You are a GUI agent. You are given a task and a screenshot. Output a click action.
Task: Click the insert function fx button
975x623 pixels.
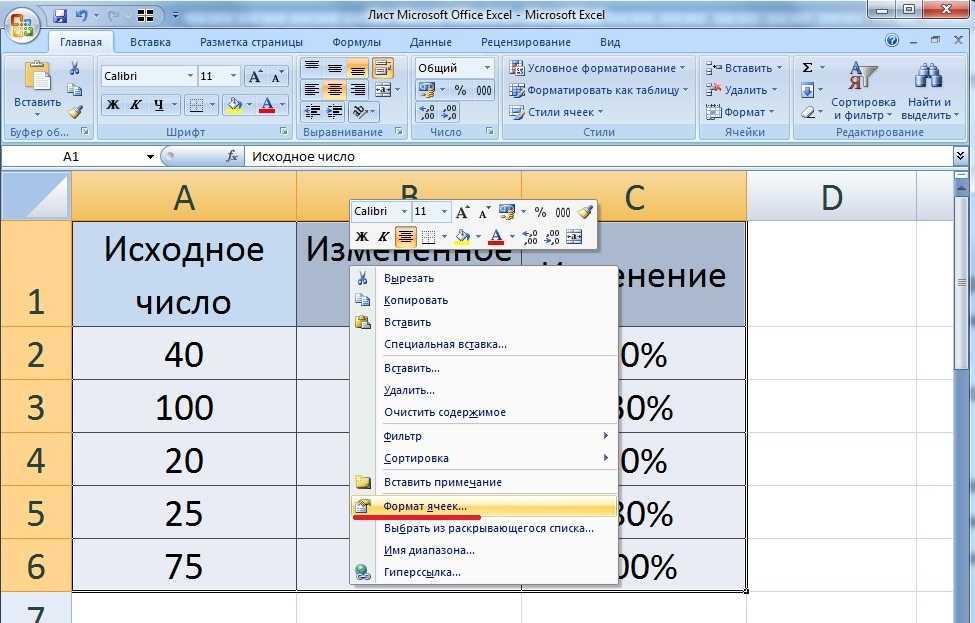tap(232, 157)
